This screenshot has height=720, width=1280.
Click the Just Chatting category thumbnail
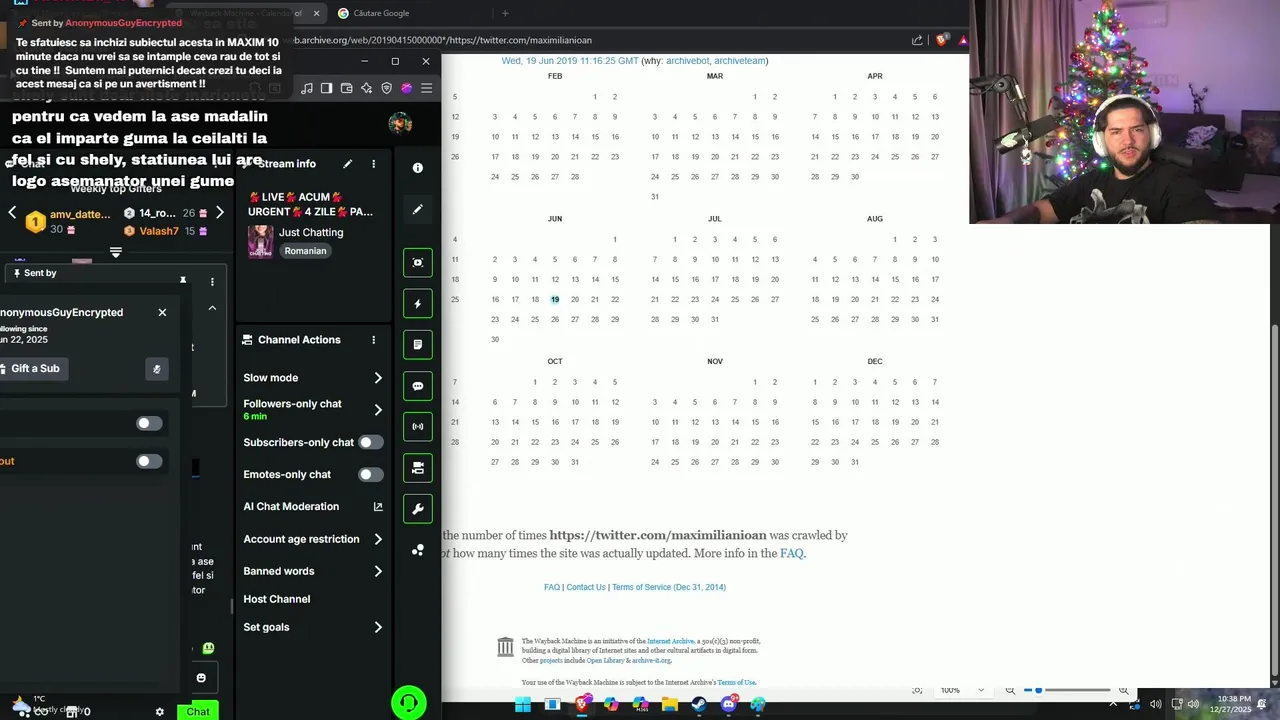pyautogui.click(x=260, y=241)
